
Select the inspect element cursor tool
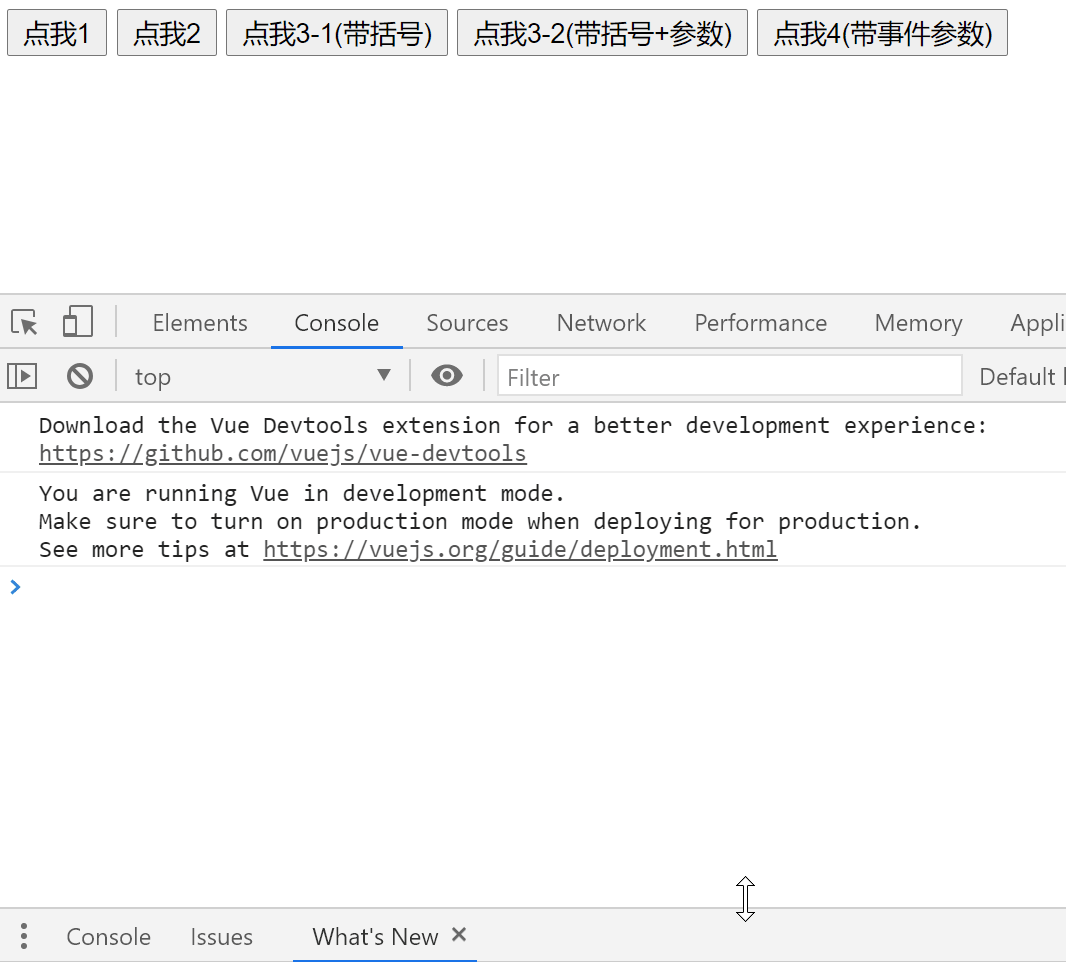[23, 322]
